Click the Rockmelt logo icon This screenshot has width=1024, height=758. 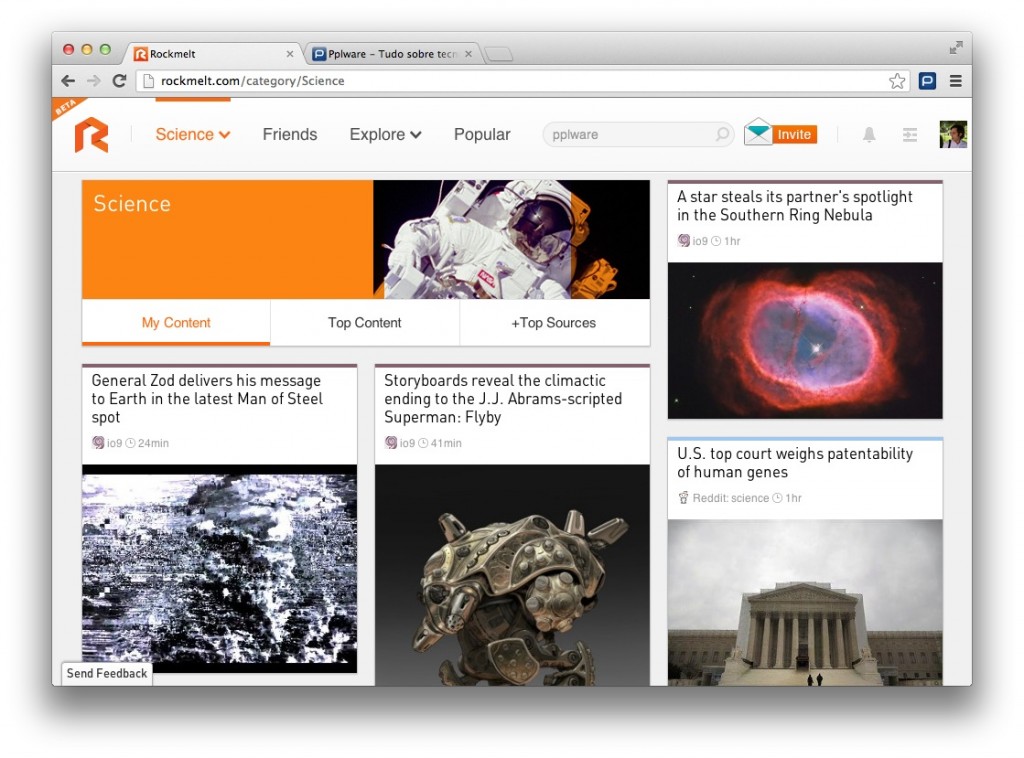point(91,135)
